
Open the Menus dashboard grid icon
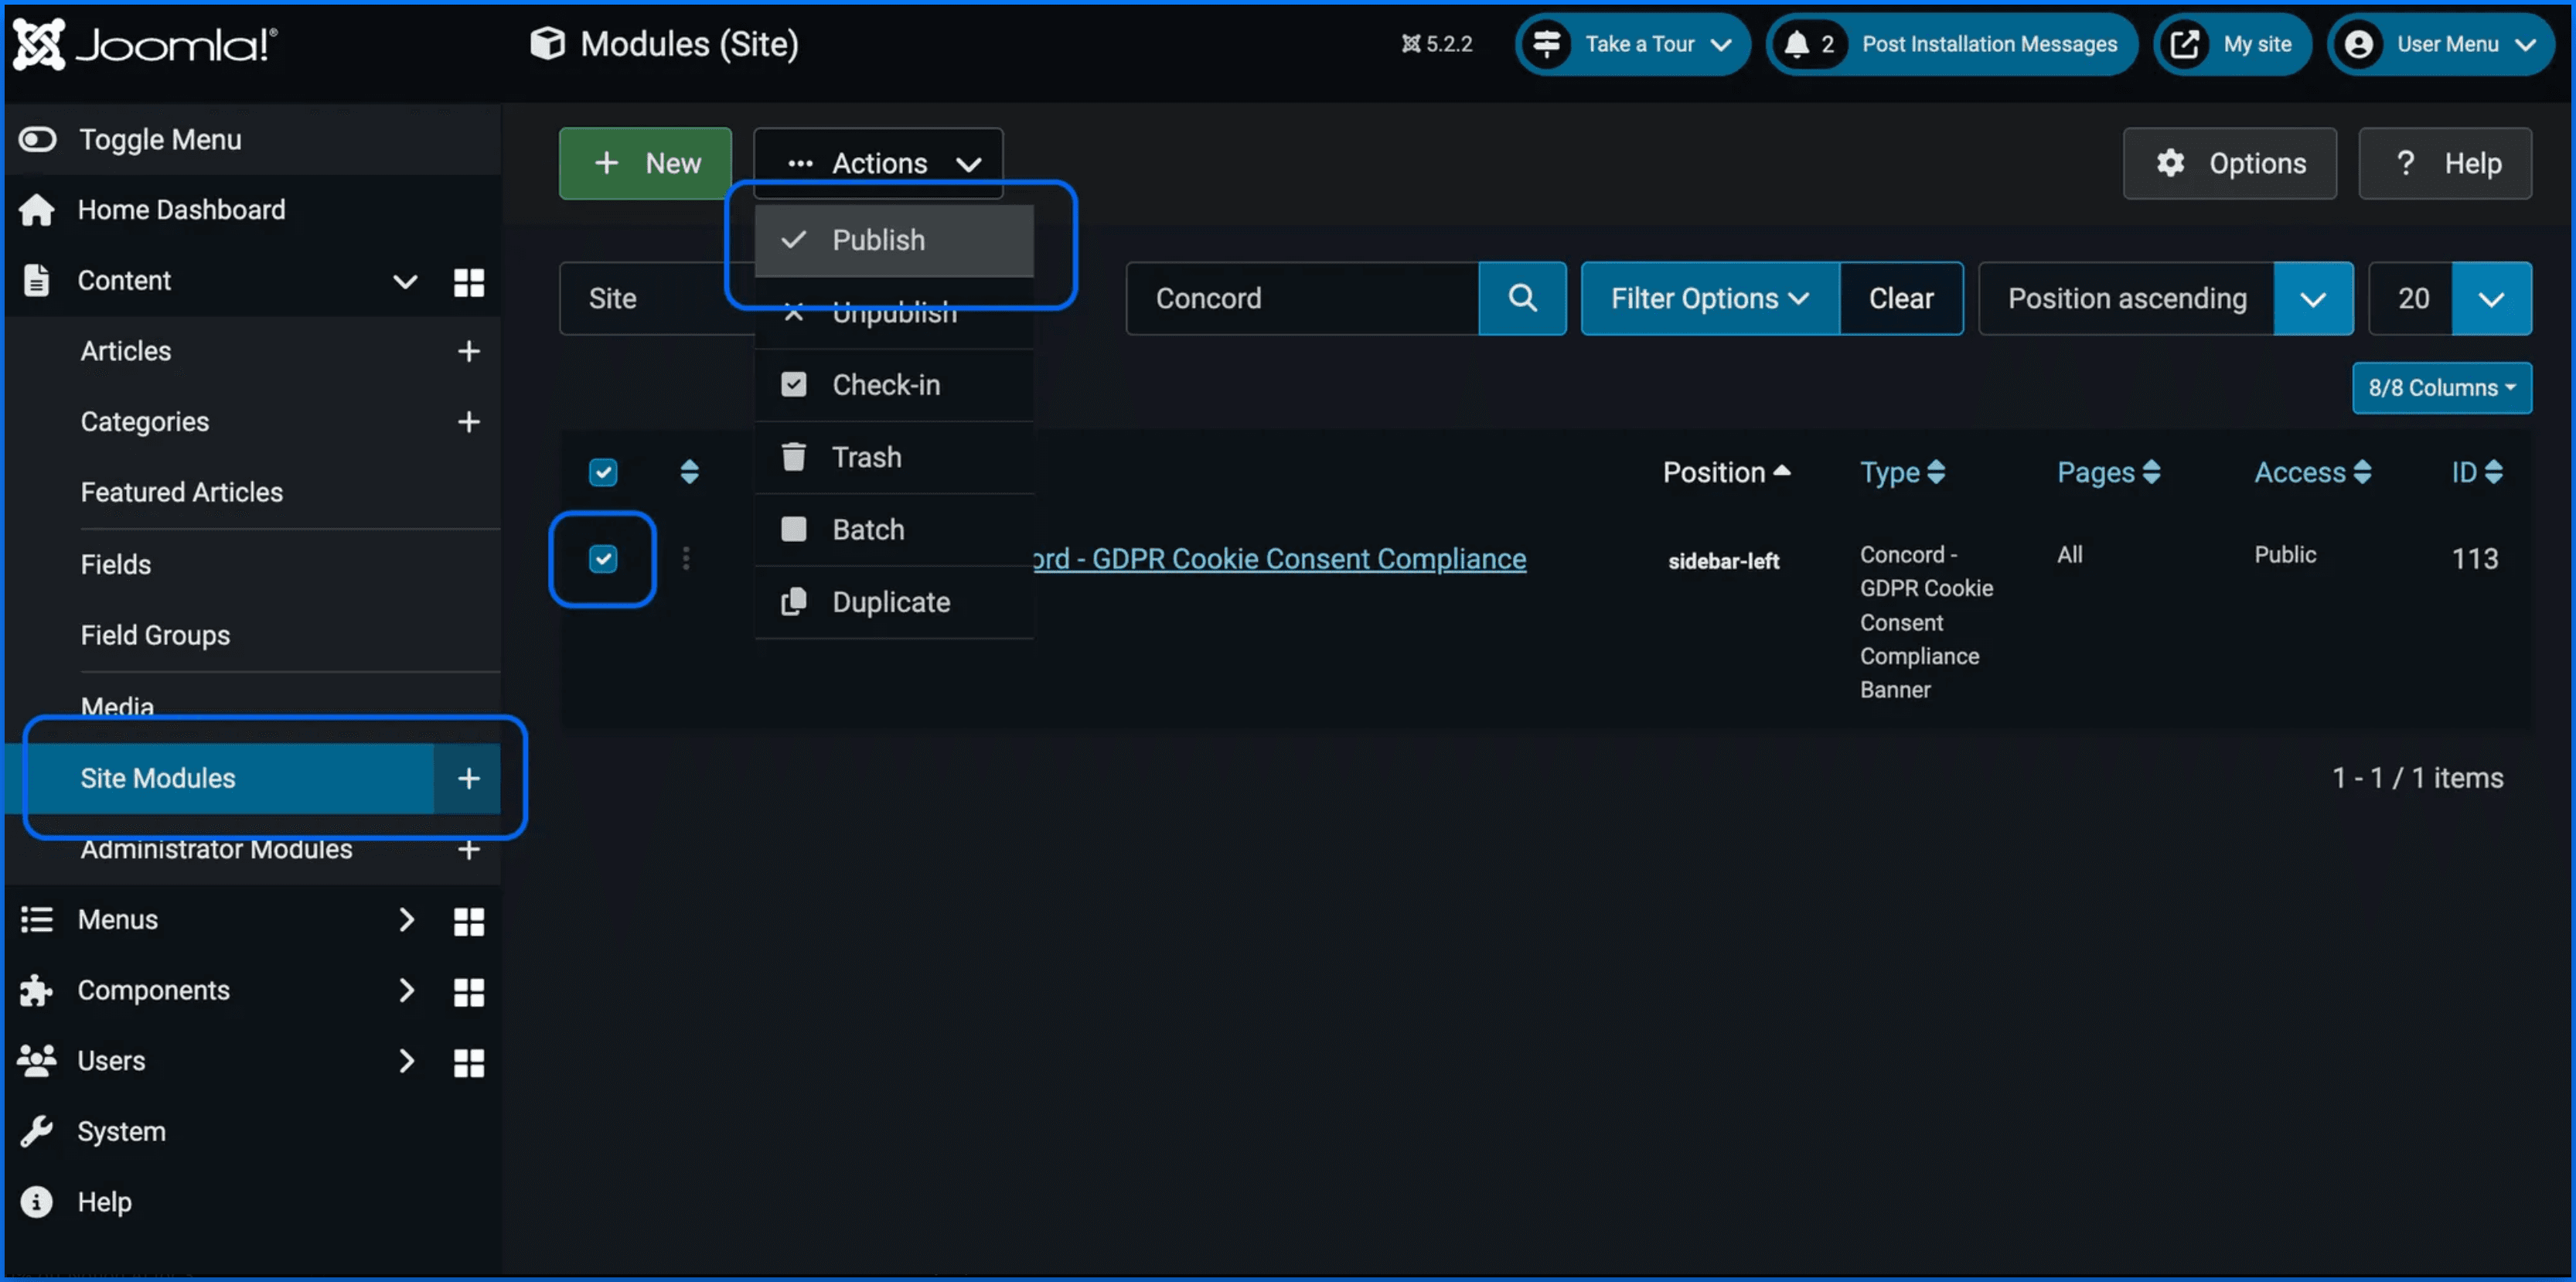pyautogui.click(x=468, y=920)
